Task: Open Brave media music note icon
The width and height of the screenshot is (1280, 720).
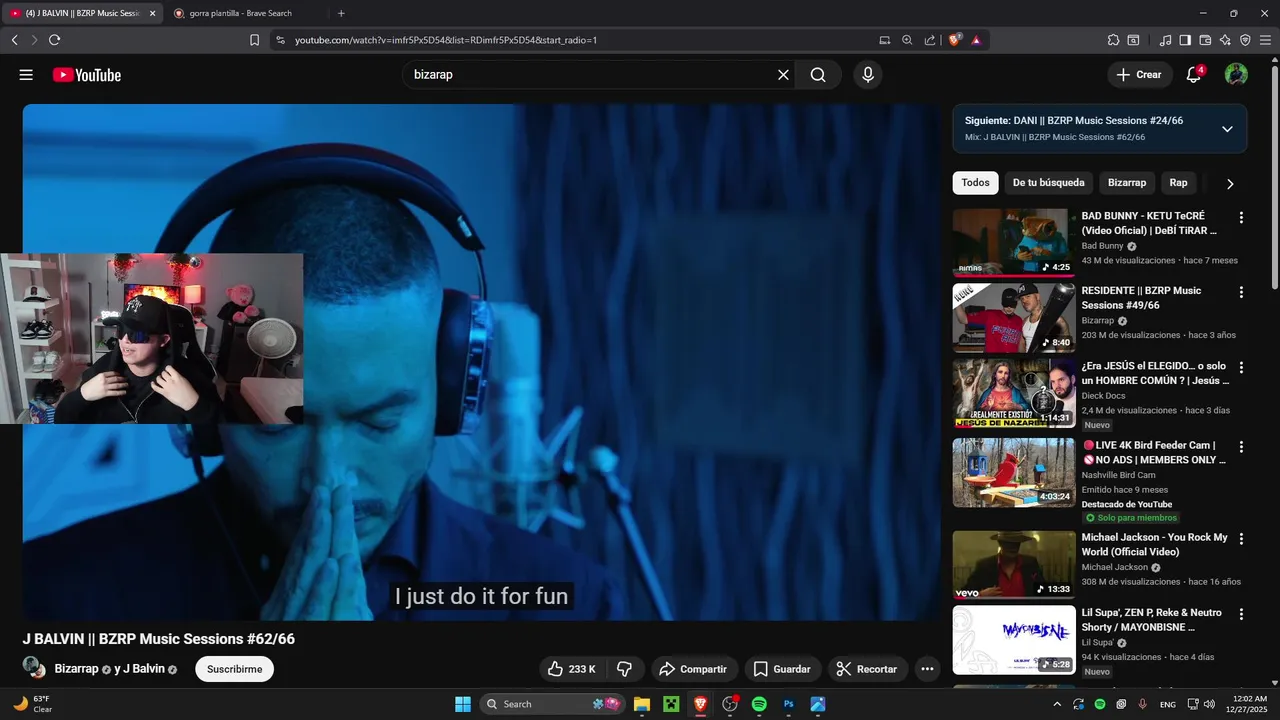Action: click(1165, 40)
